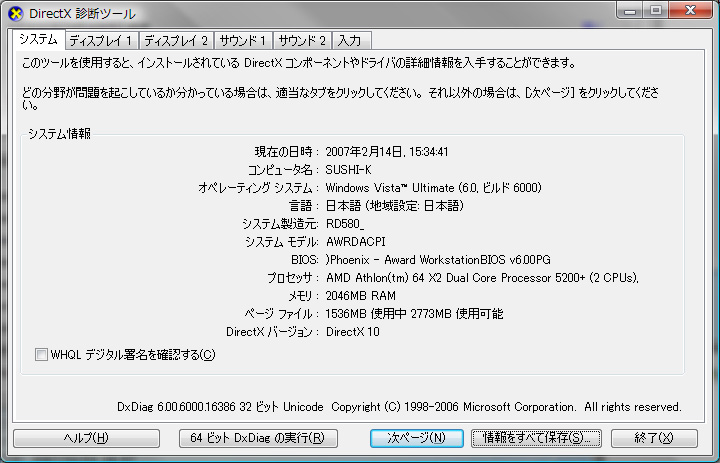The image size is (720, 463).
Task: Click the コンピュータ名 label
Action: pyautogui.click(x=283, y=170)
